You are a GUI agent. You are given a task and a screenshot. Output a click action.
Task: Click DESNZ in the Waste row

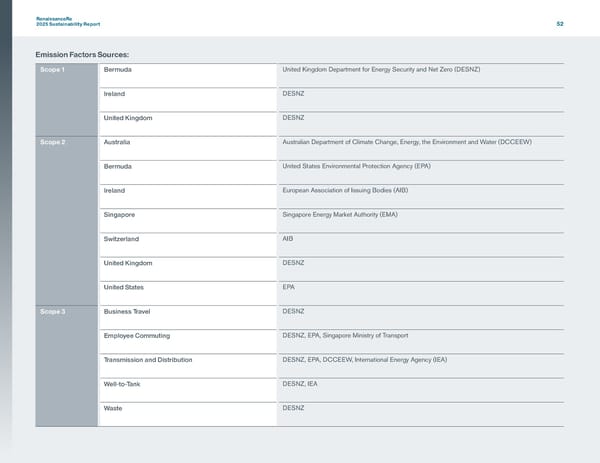coord(293,408)
